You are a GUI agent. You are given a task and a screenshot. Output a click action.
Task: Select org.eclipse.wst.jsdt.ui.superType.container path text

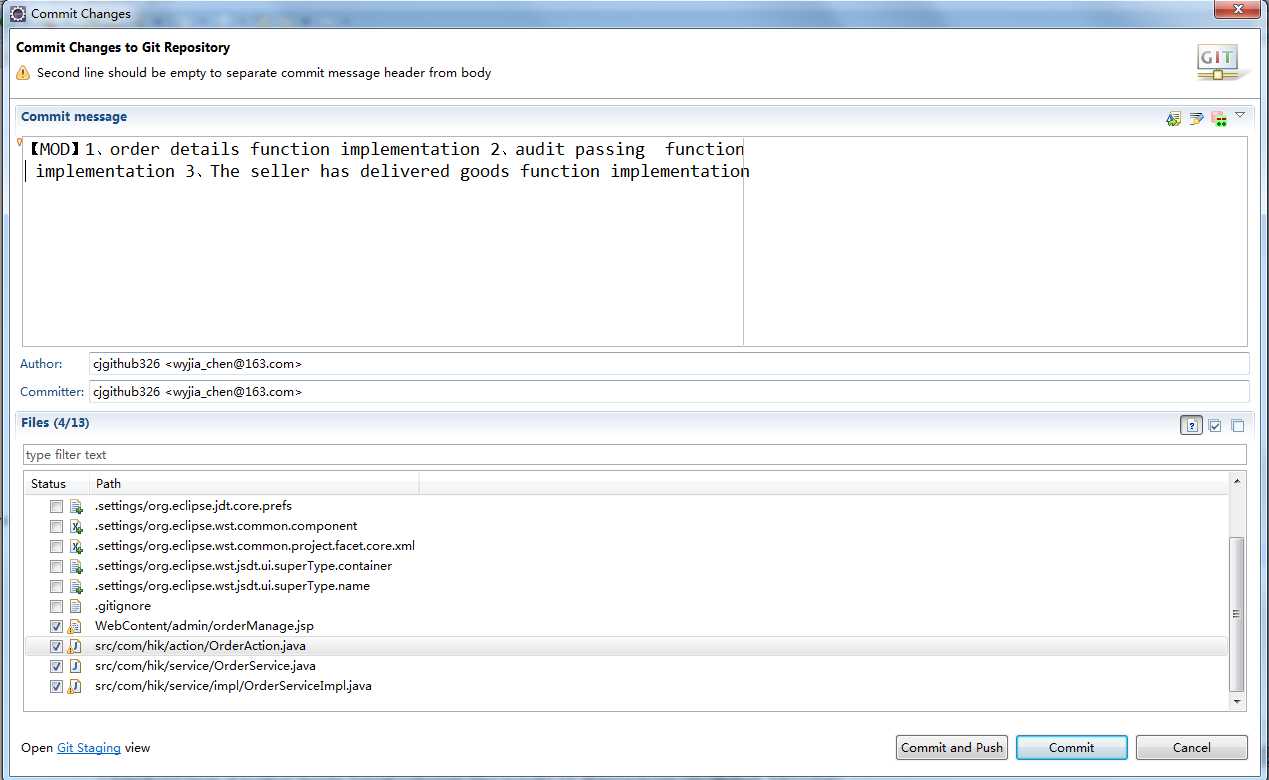[x=243, y=566]
